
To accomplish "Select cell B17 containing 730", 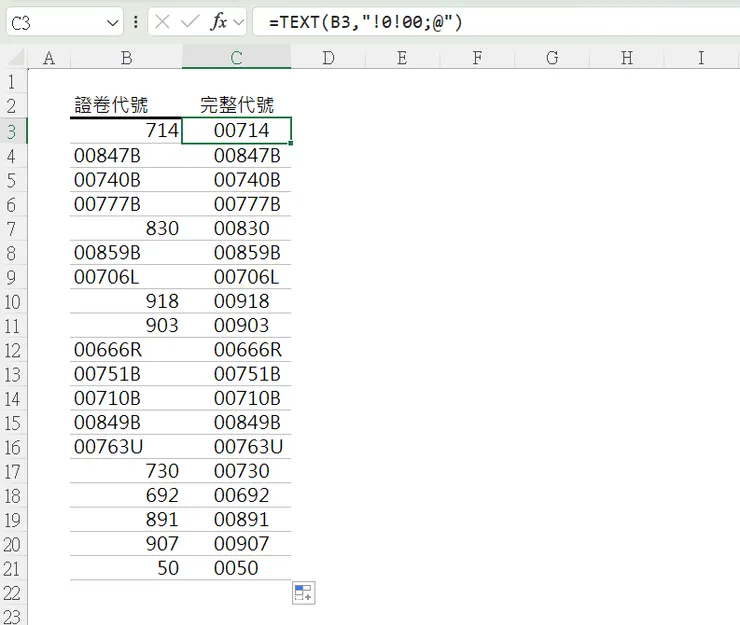I will (126, 471).
